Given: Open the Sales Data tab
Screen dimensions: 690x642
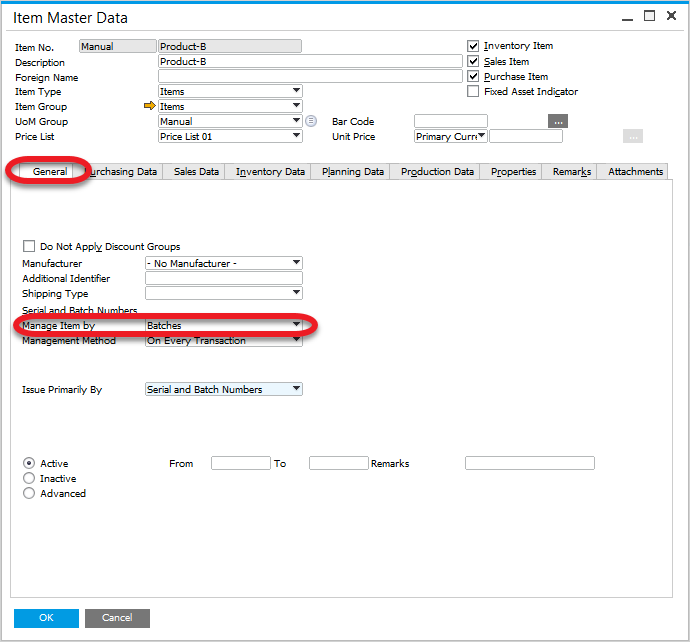Looking at the screenshot, I should point(196,171).
